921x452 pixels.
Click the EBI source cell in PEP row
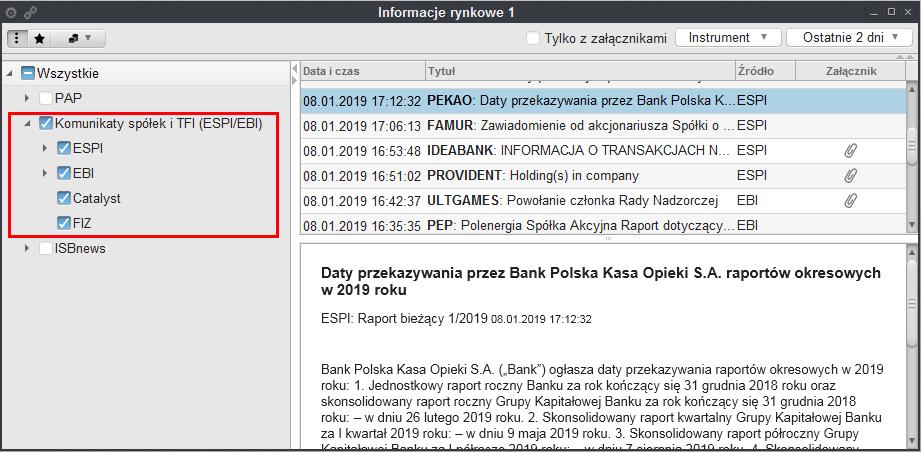(x=747, y=225)
